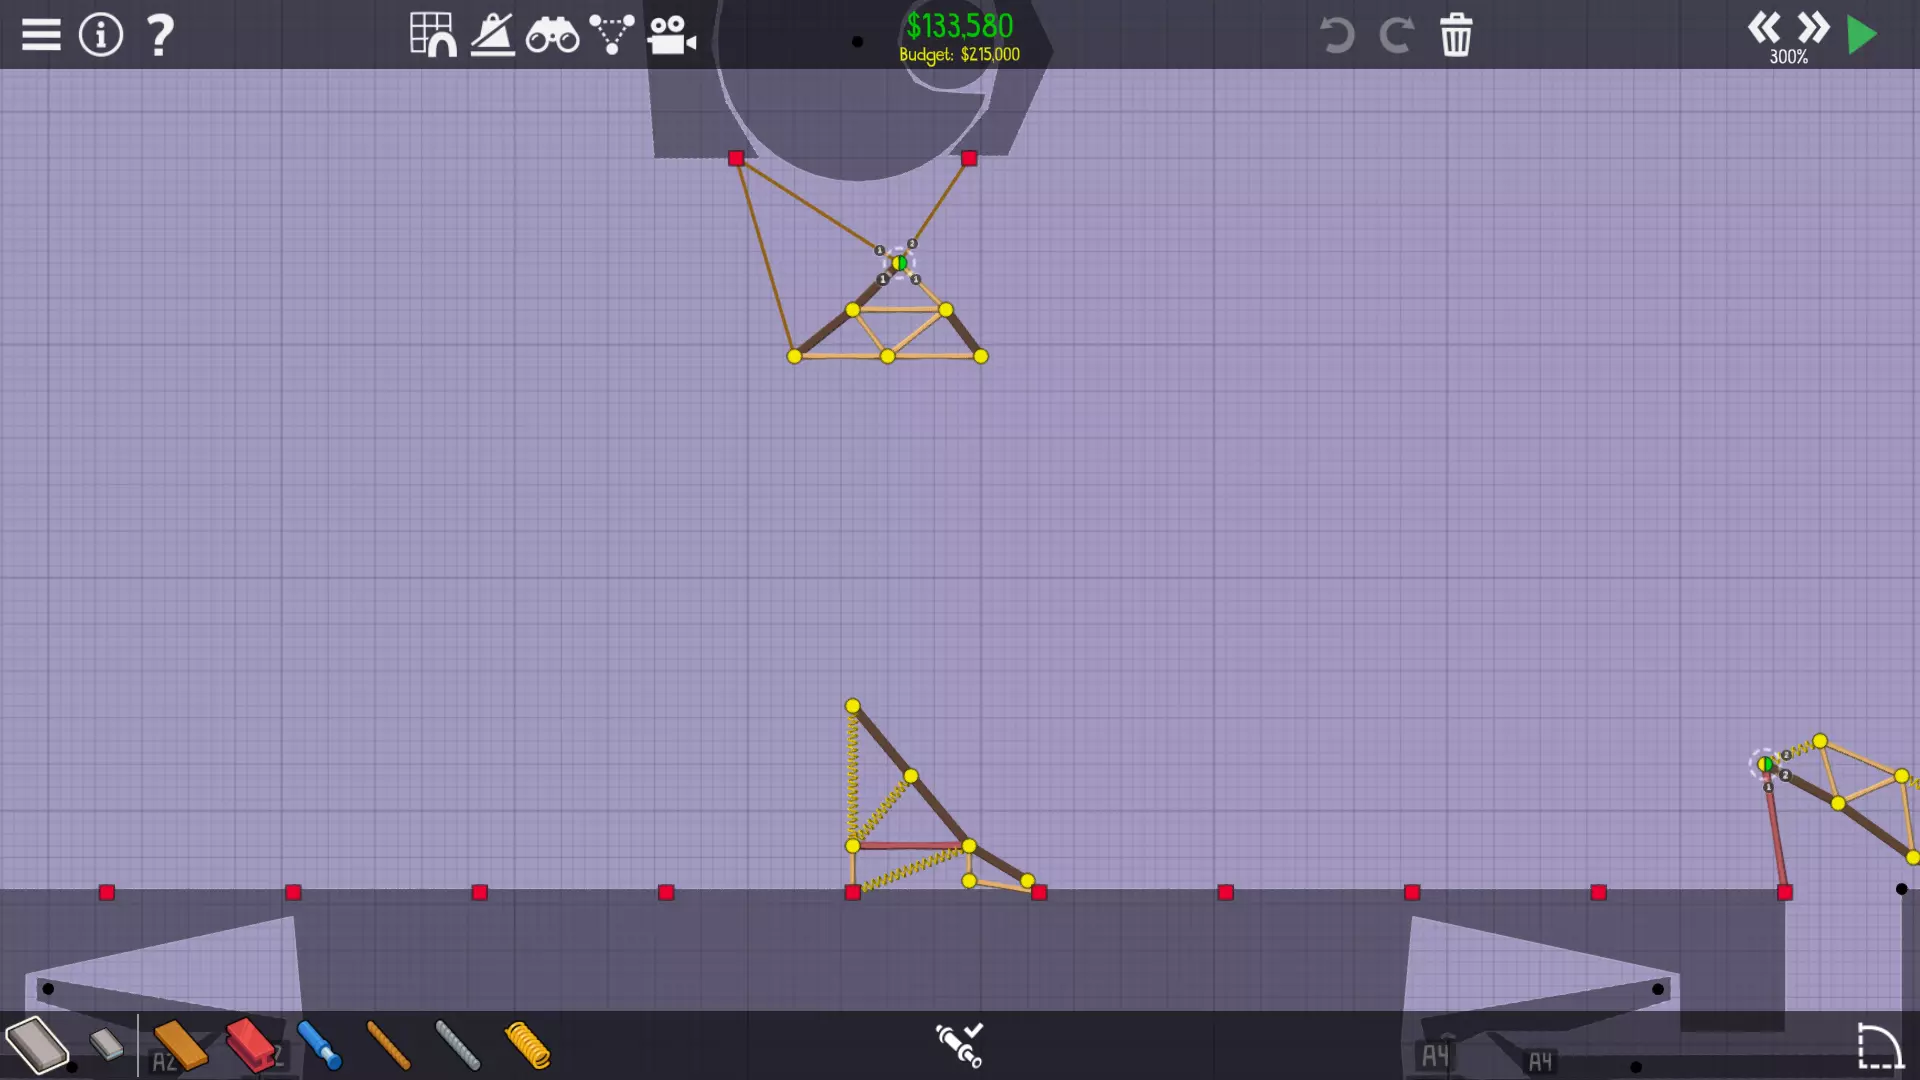This screenshot has width=1920, height=1080.
Task: Open the camera settings icon
Action: tap(671, 36)
